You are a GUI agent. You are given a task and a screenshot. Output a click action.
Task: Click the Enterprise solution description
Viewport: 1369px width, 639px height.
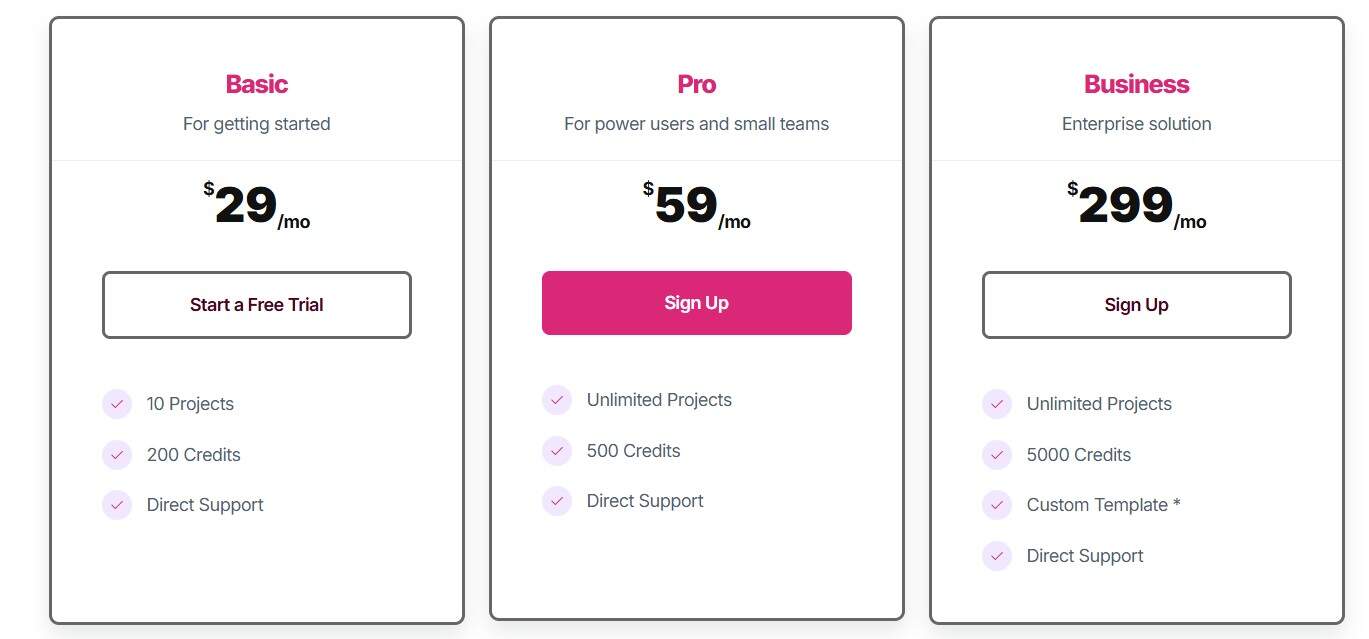(1136, 124)
